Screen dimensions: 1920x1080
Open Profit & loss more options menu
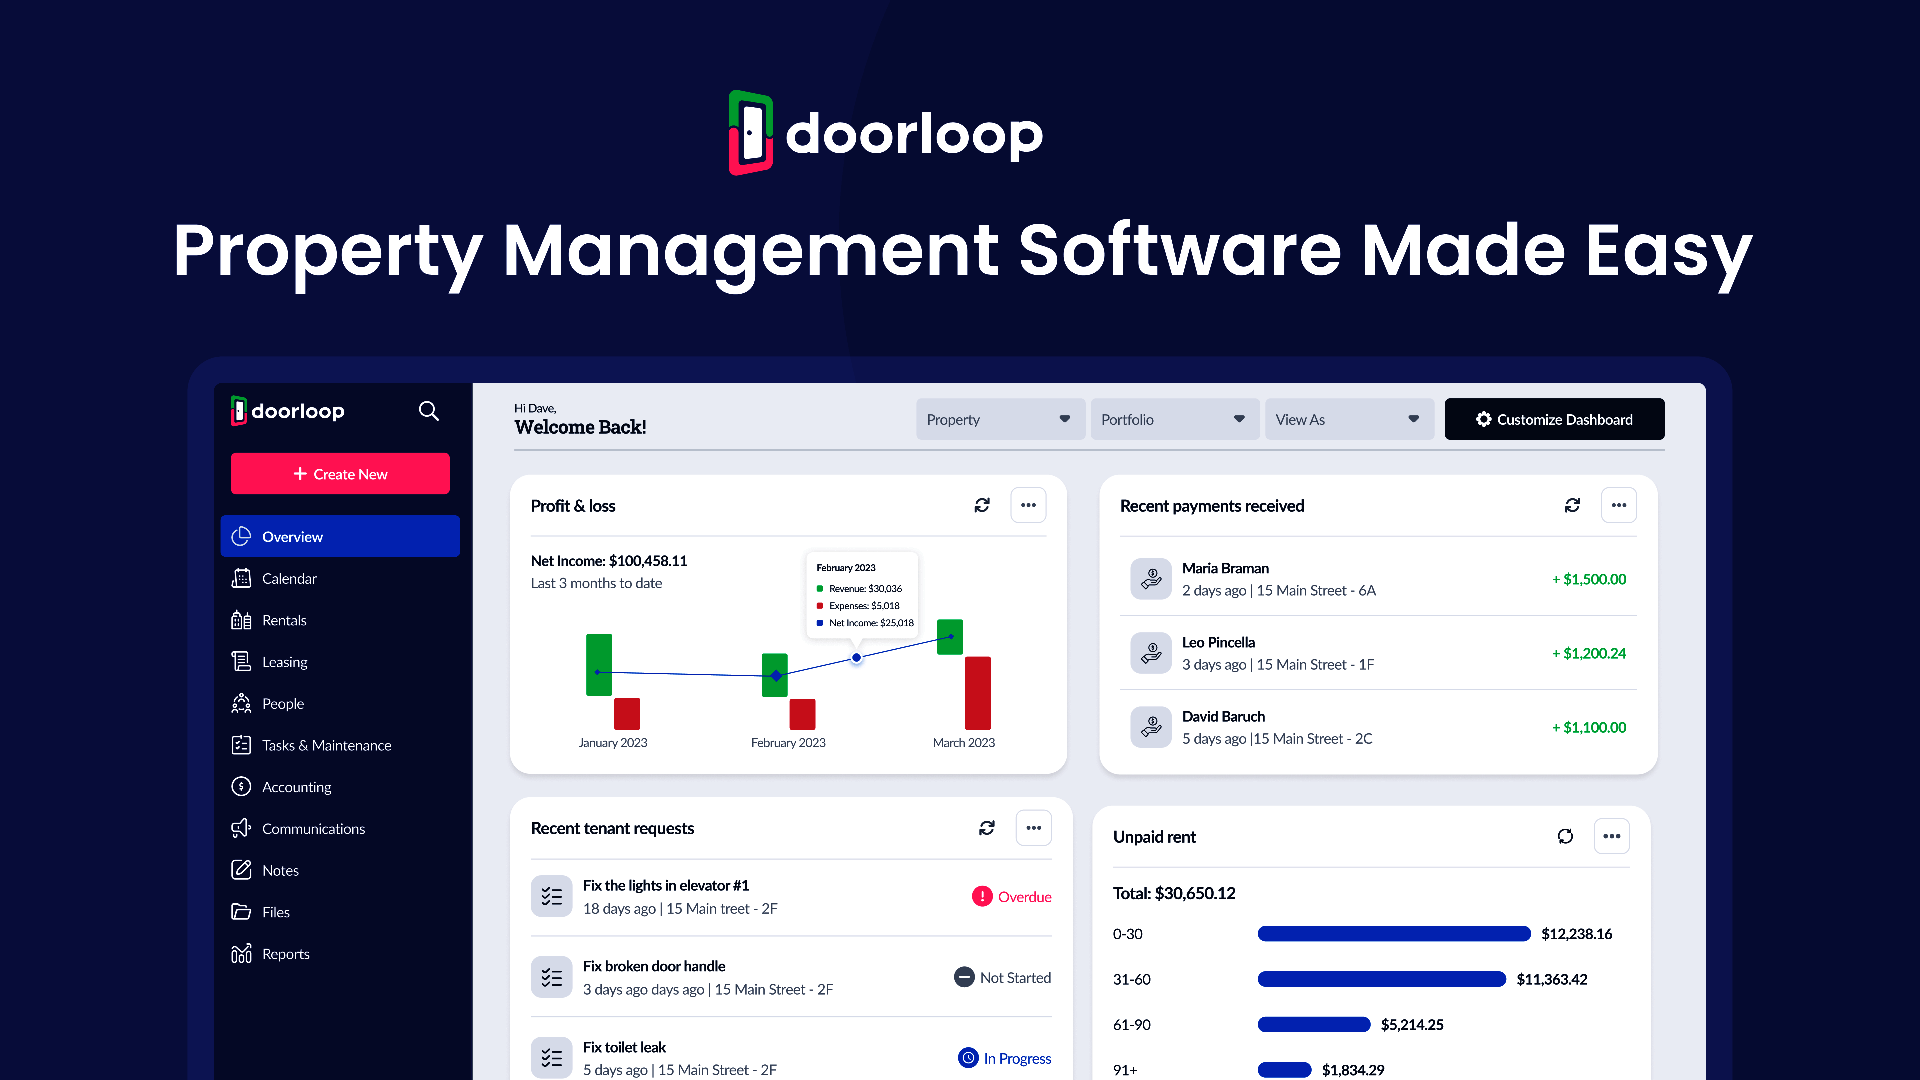click(1028, 505)
